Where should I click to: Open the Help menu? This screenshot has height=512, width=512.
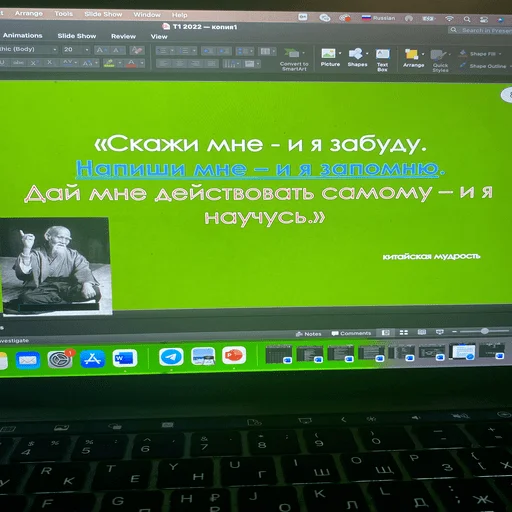(x=179, y=15)
